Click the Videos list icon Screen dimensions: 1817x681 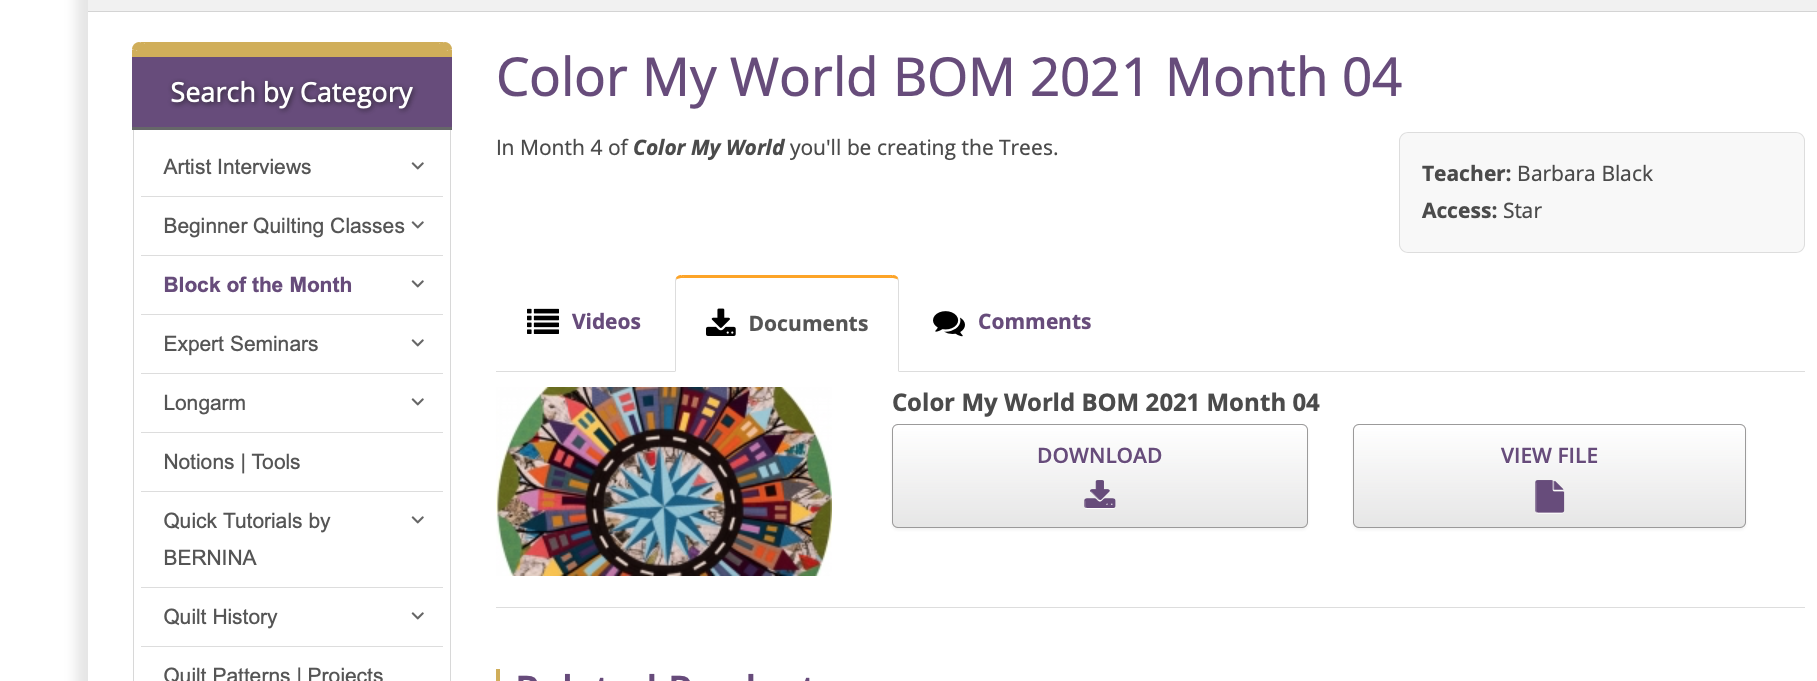pyautogui.click(x=543, y=321)
